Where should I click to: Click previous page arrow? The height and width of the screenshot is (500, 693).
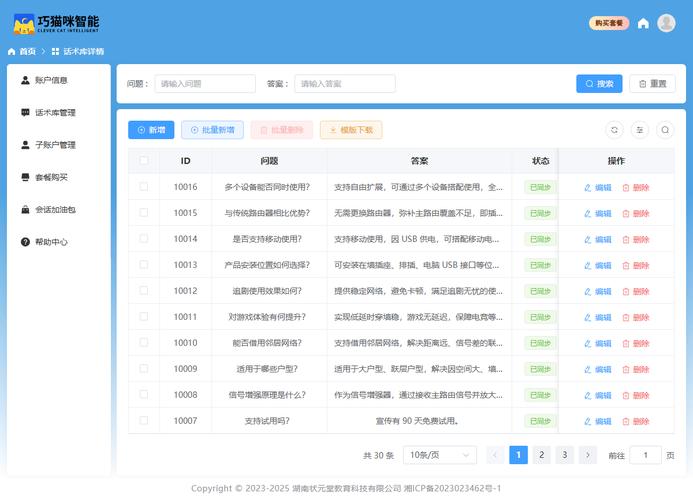click(x=495, y=455)
